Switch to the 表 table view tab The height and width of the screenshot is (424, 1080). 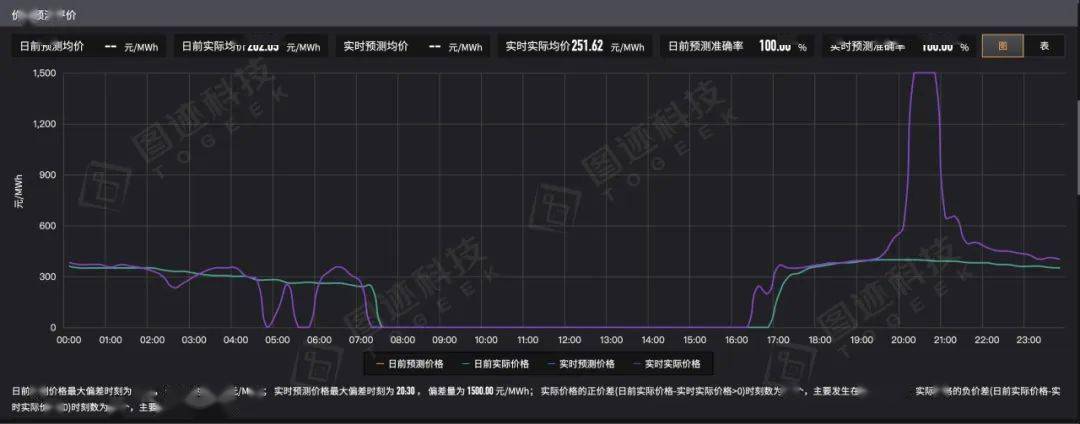pyautogui.click(x=1044, y=46)
